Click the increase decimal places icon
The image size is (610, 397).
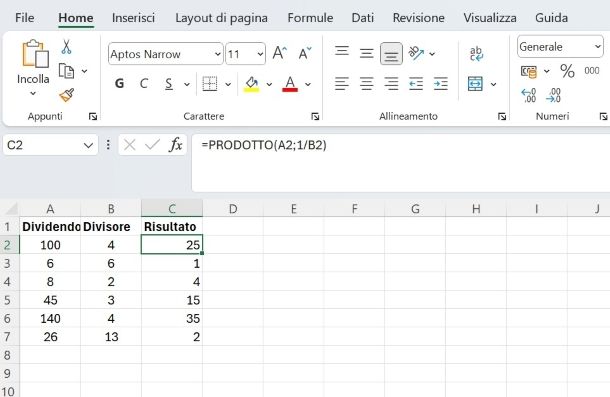(x=529, y=95)
